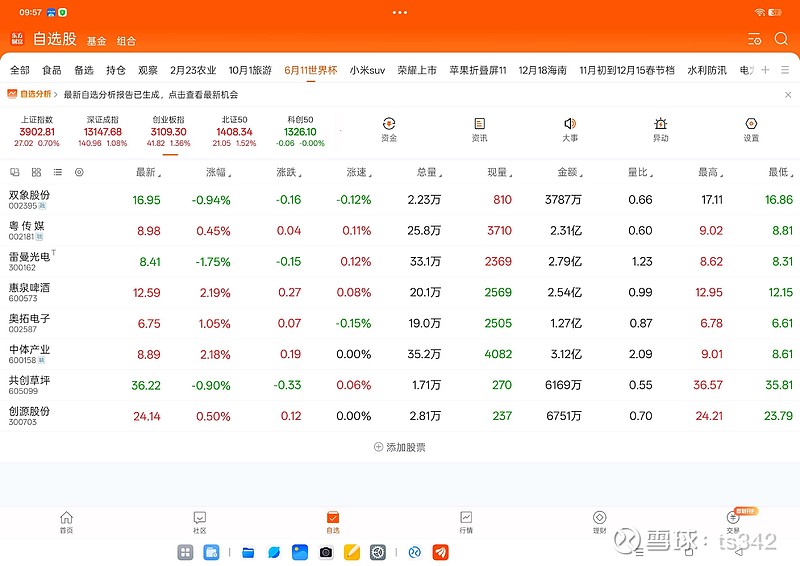
Task: Switch to the 全部 group tab
Action: pos(20,70)
